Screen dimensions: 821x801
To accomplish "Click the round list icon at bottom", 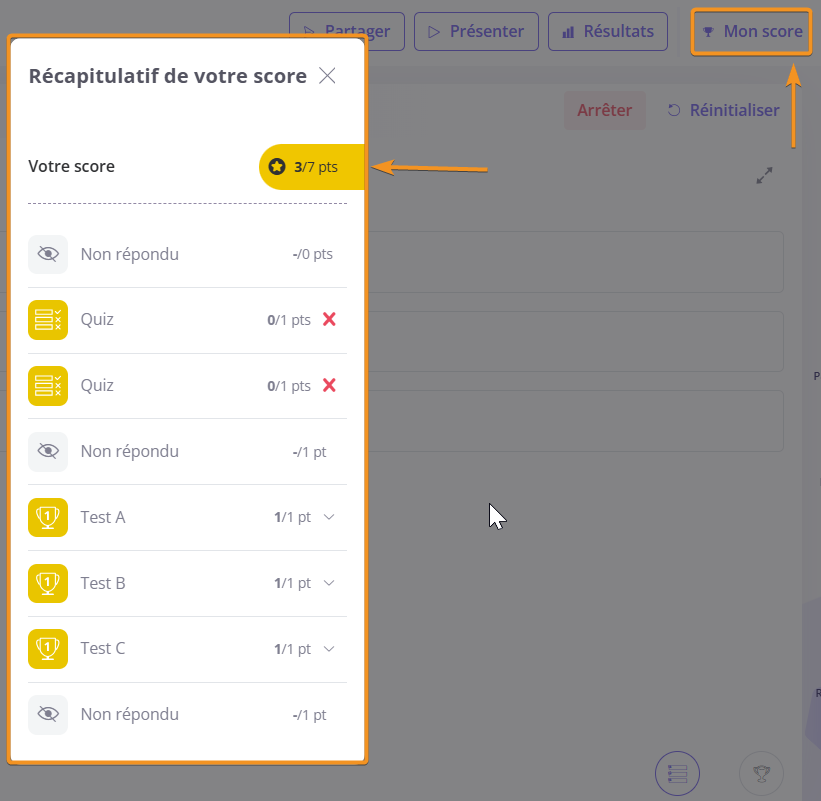I will [x=677, y=773].
